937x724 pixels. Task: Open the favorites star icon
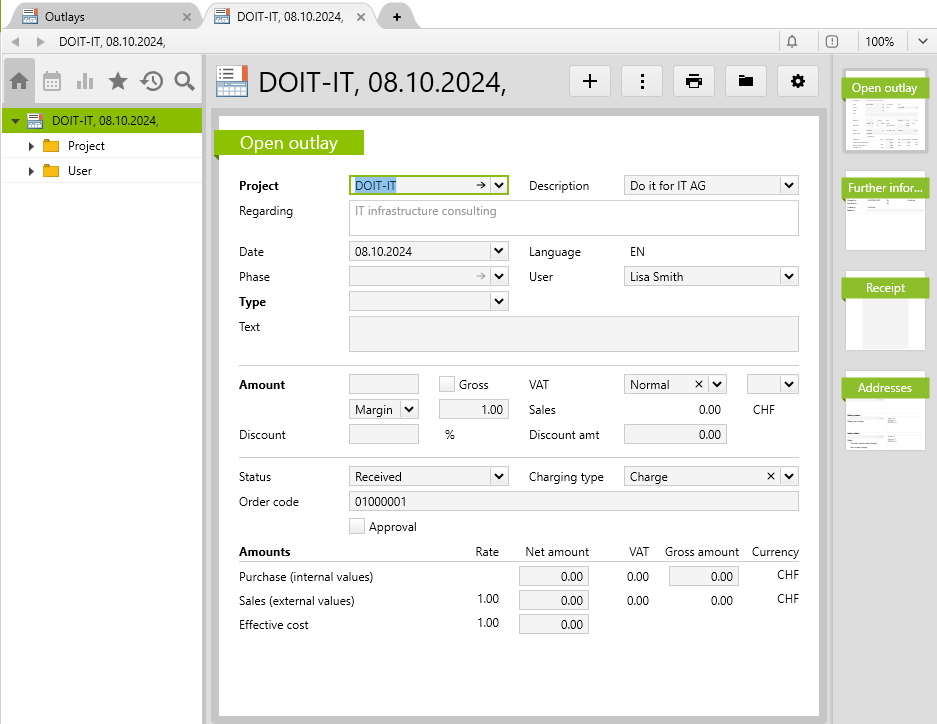118,81
